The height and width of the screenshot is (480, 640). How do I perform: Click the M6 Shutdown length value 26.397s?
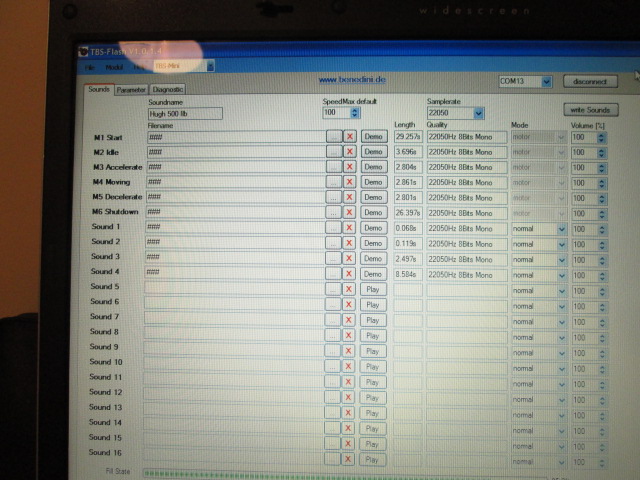click(408, 213)
